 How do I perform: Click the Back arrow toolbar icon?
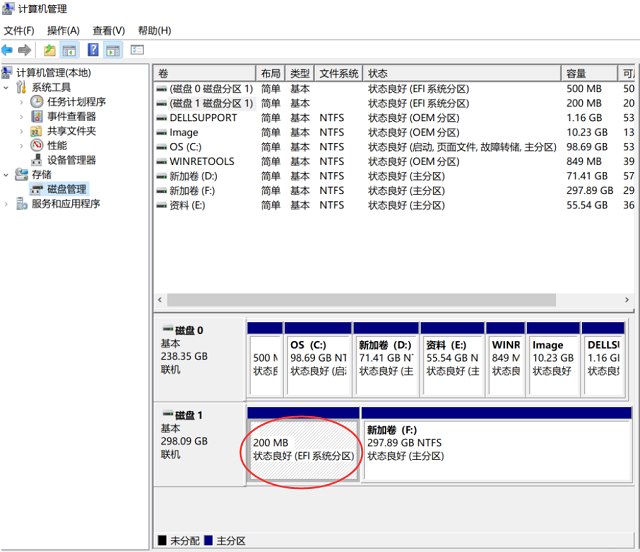click(x=7, y=50)
